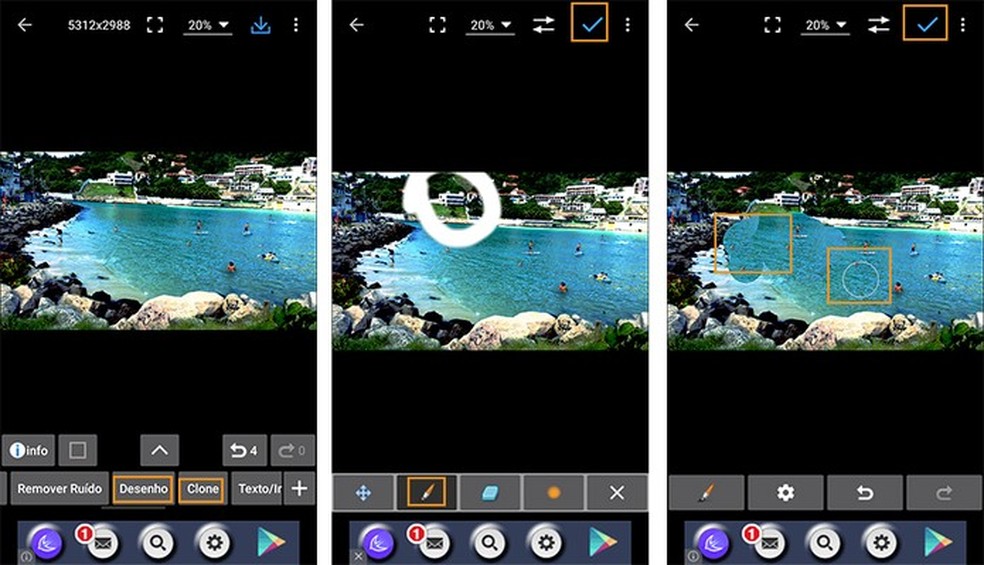Open Play Store icon in middle ad bar
Viewport: 984px width, 565px height.
pos(602,542)
